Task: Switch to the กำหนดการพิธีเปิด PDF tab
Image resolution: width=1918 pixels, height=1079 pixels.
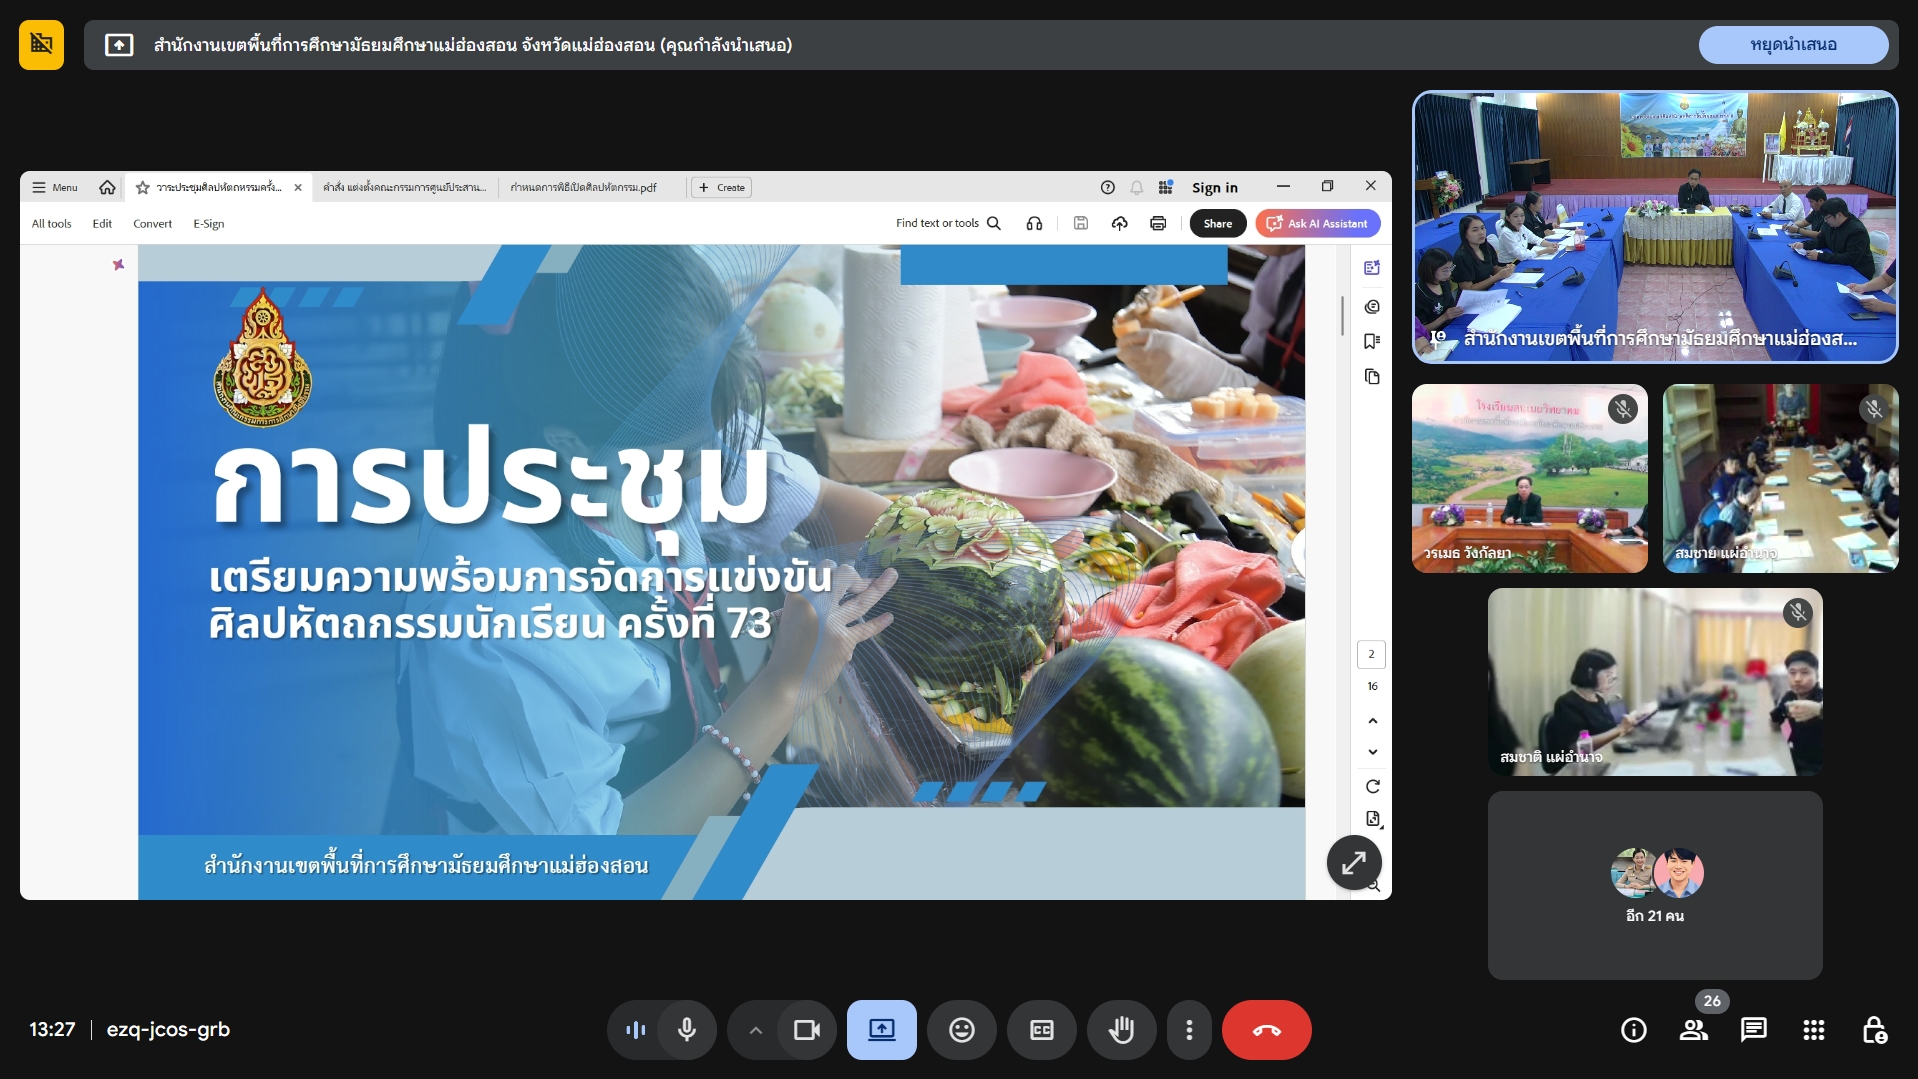Action: pos(583,188)
